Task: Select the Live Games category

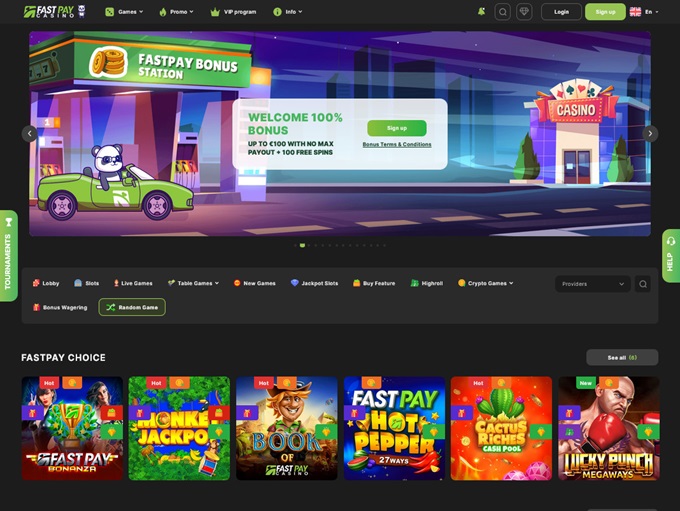Action: pyautogui.click(x=133, y=283)
